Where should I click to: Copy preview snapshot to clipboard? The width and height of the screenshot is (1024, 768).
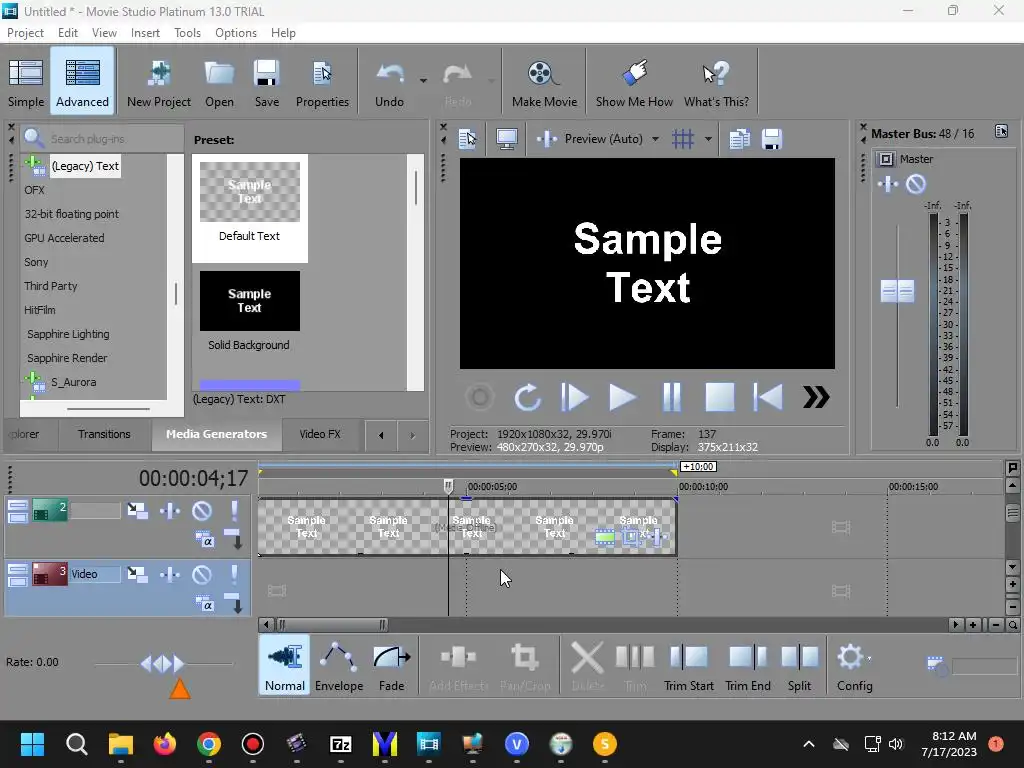[x=739, y=138]
